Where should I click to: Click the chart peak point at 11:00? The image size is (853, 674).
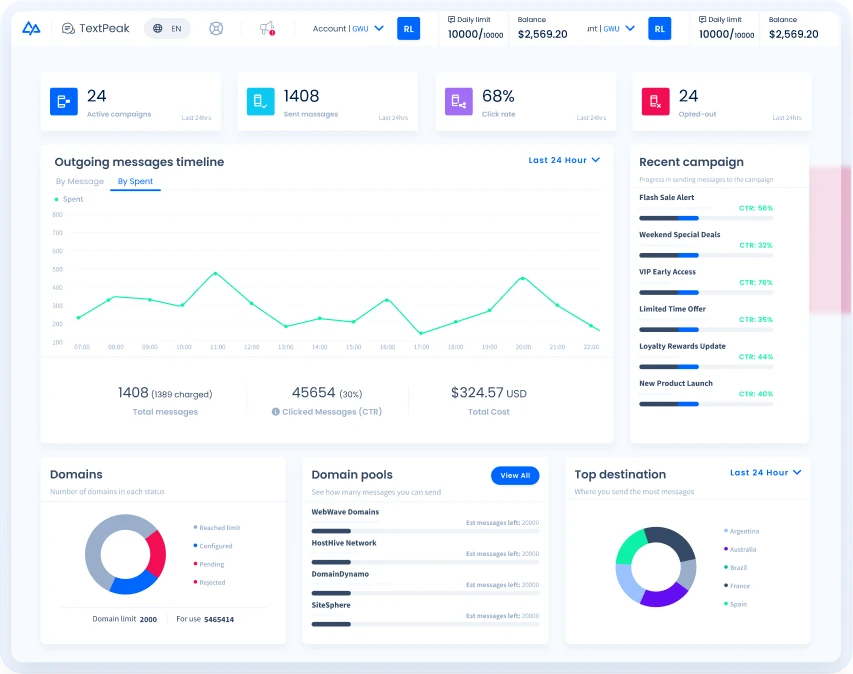tap(215, 273)
